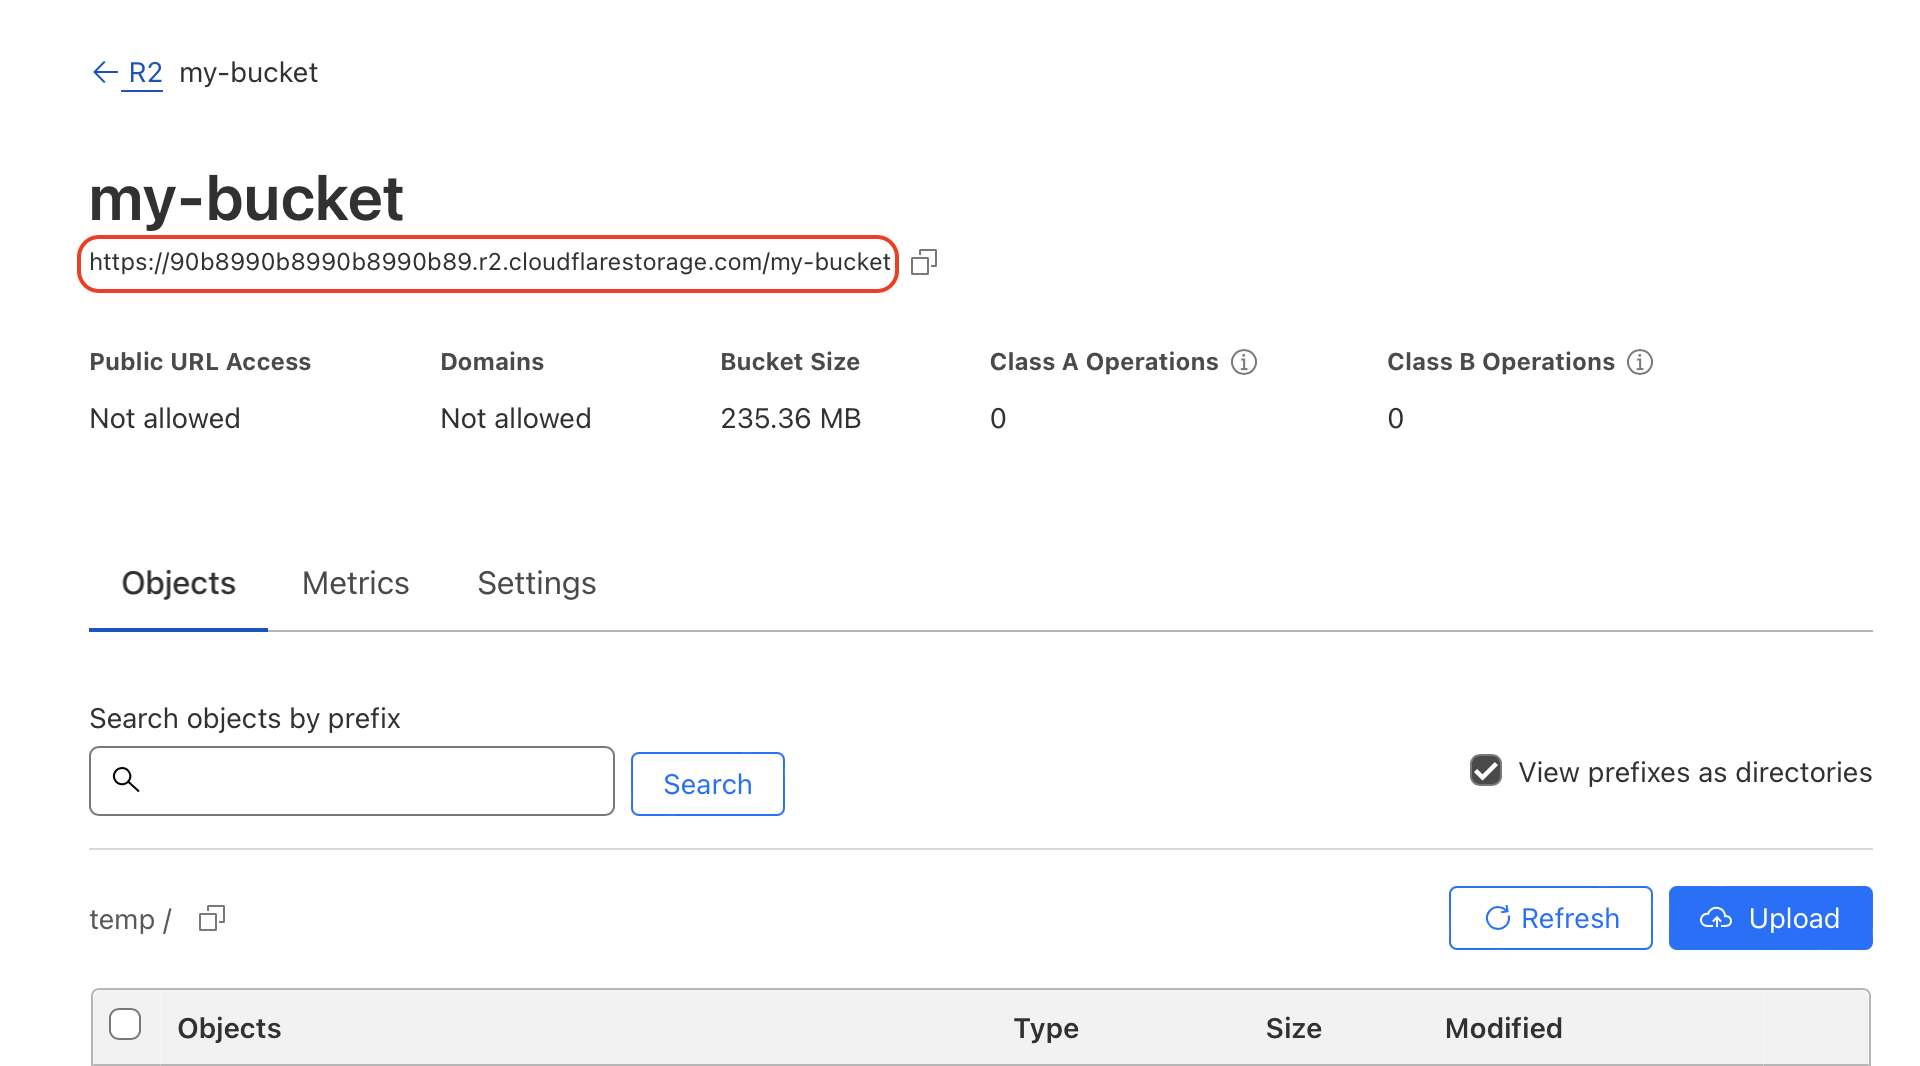The height and width of the screenshot is (1066, 1920).
Task: Click the magnifier icon in the search field
Action: point(127,780)
